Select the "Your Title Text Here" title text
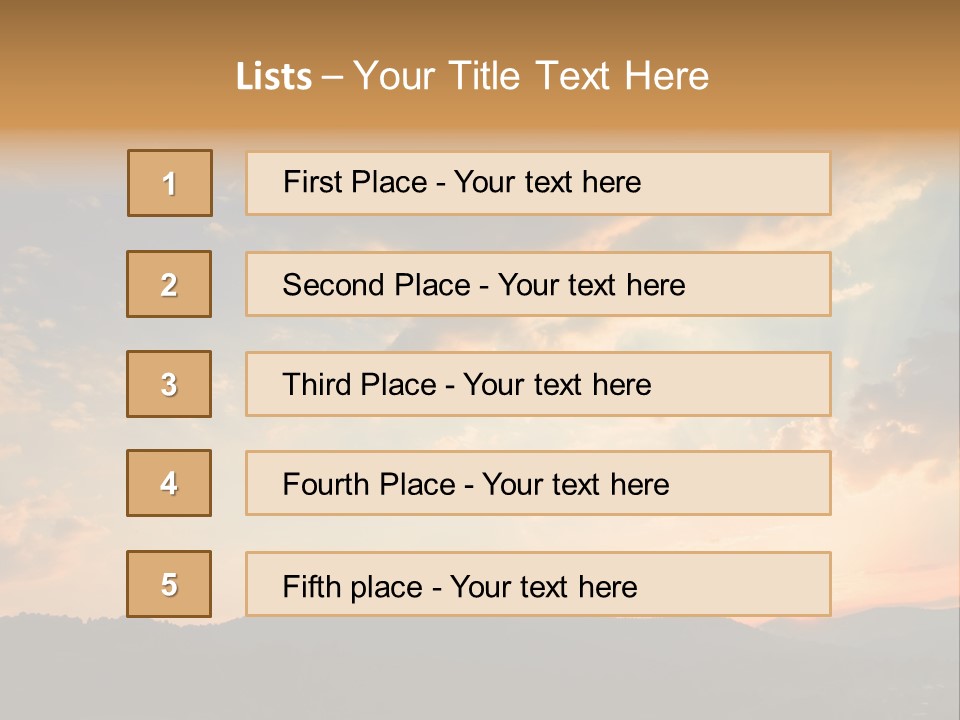This screenshot has width=960, height=720. (531, 76)
